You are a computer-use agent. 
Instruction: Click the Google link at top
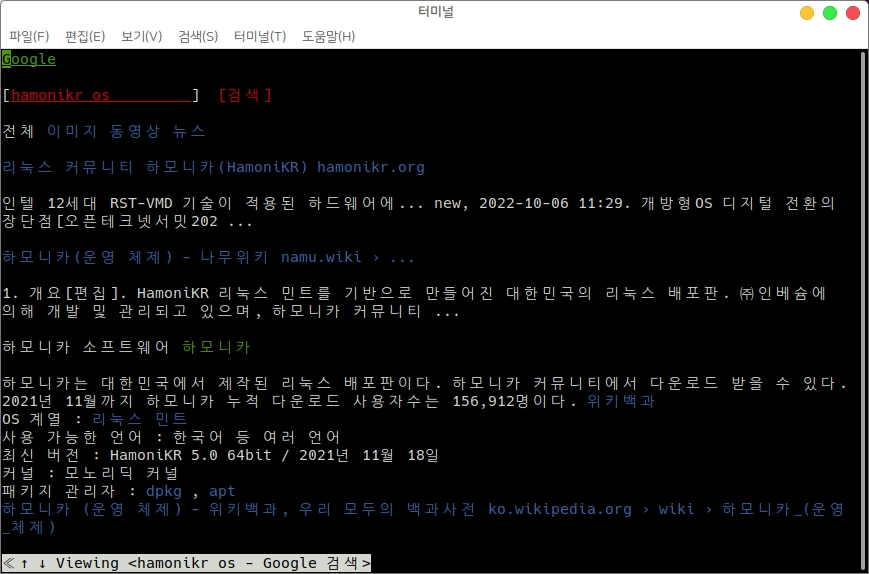[x=29, y=59]
